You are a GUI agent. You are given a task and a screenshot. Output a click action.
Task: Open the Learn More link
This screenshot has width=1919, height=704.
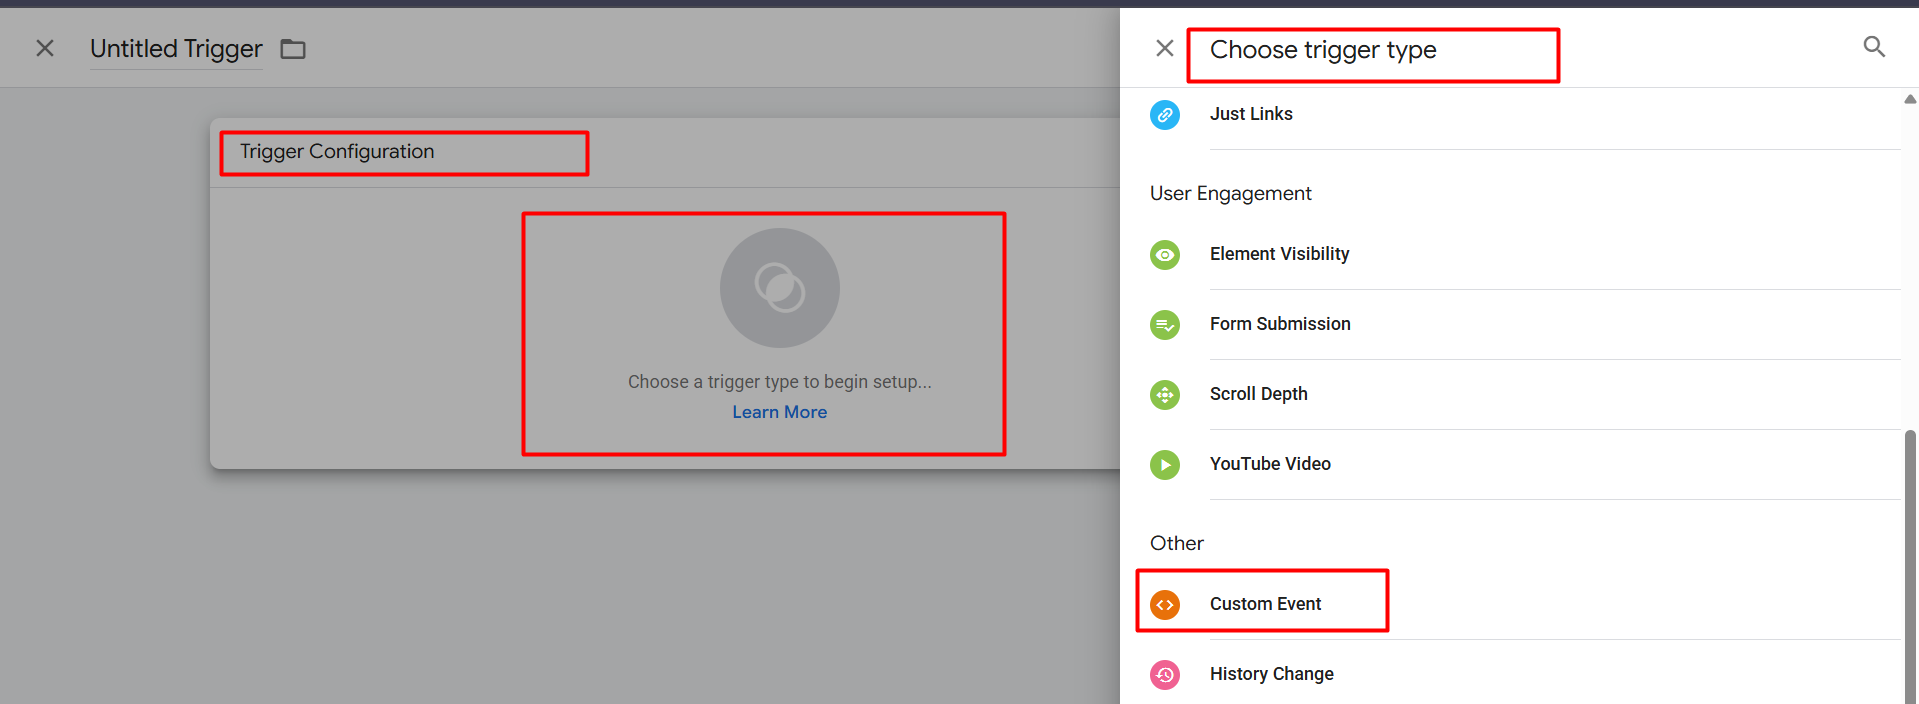[779, 412]
